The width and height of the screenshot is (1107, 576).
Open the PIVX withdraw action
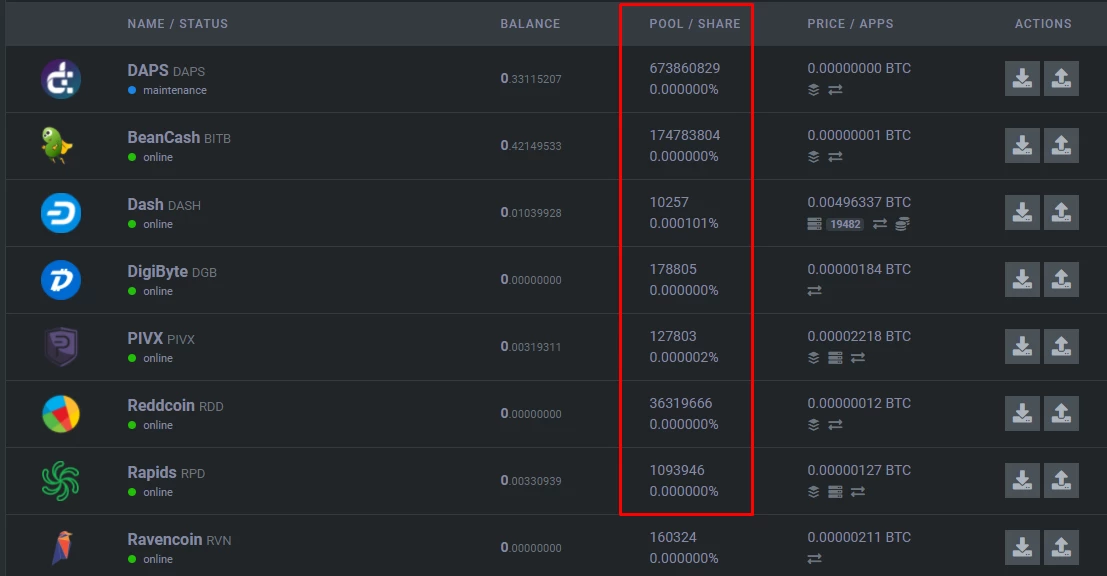point(1061,347)
